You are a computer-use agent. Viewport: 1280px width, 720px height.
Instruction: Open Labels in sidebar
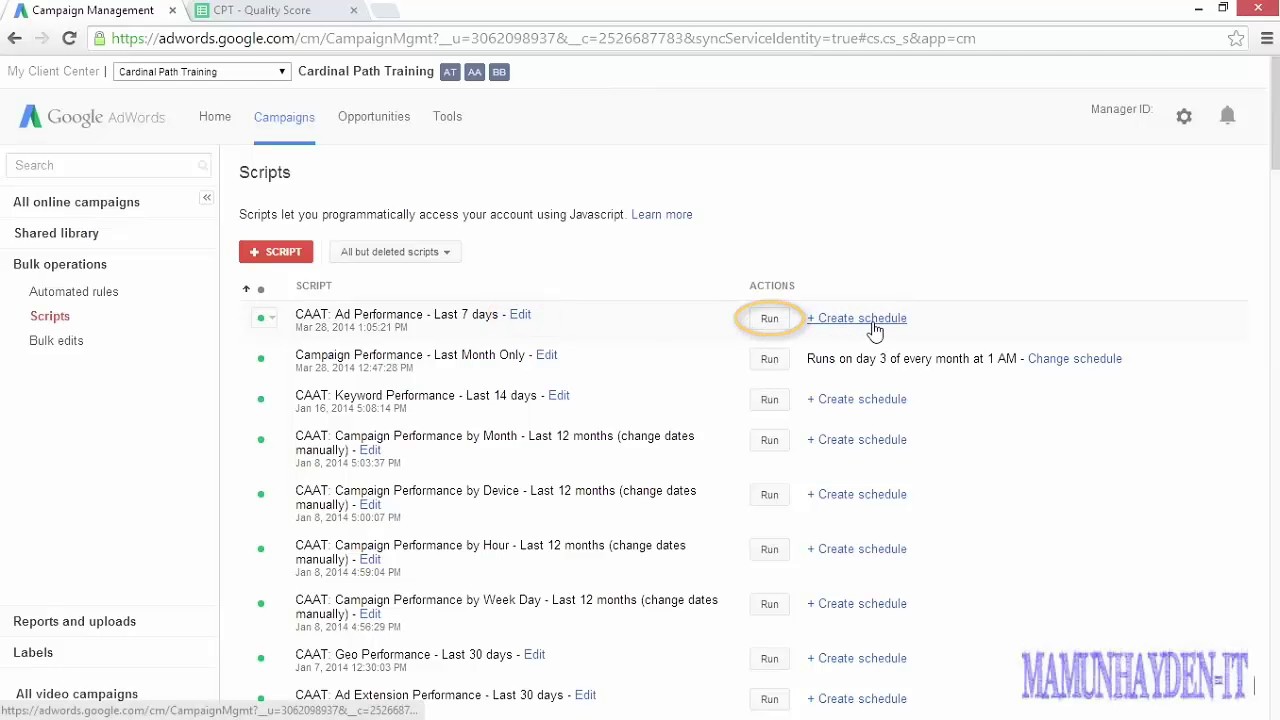(33, 652)
